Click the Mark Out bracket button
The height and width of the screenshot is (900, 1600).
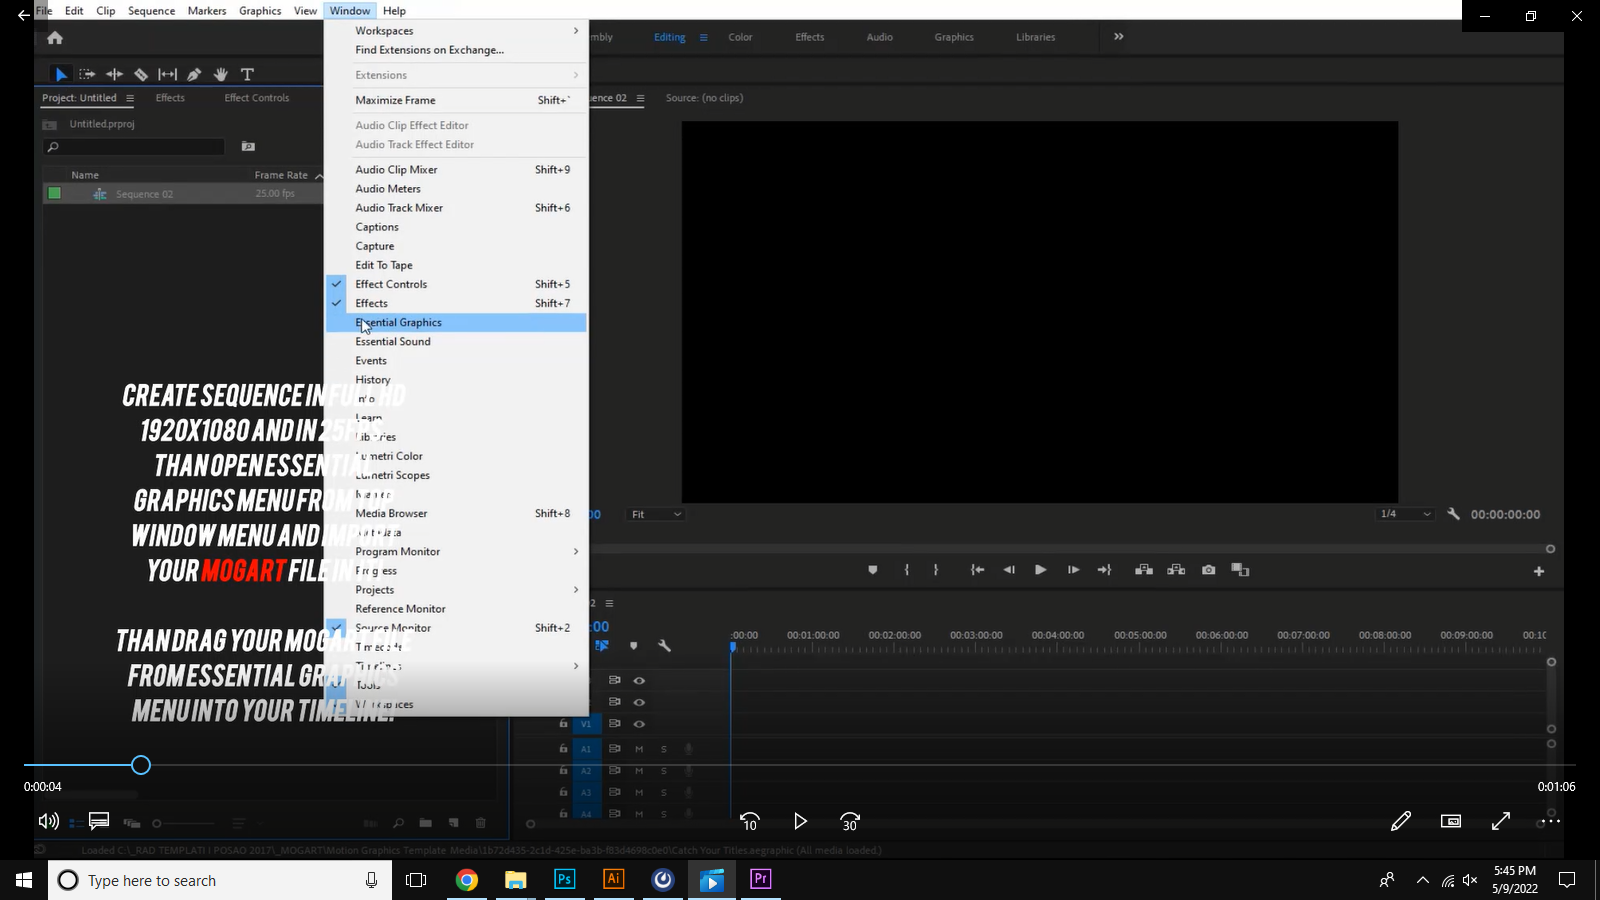click(936, 570)
